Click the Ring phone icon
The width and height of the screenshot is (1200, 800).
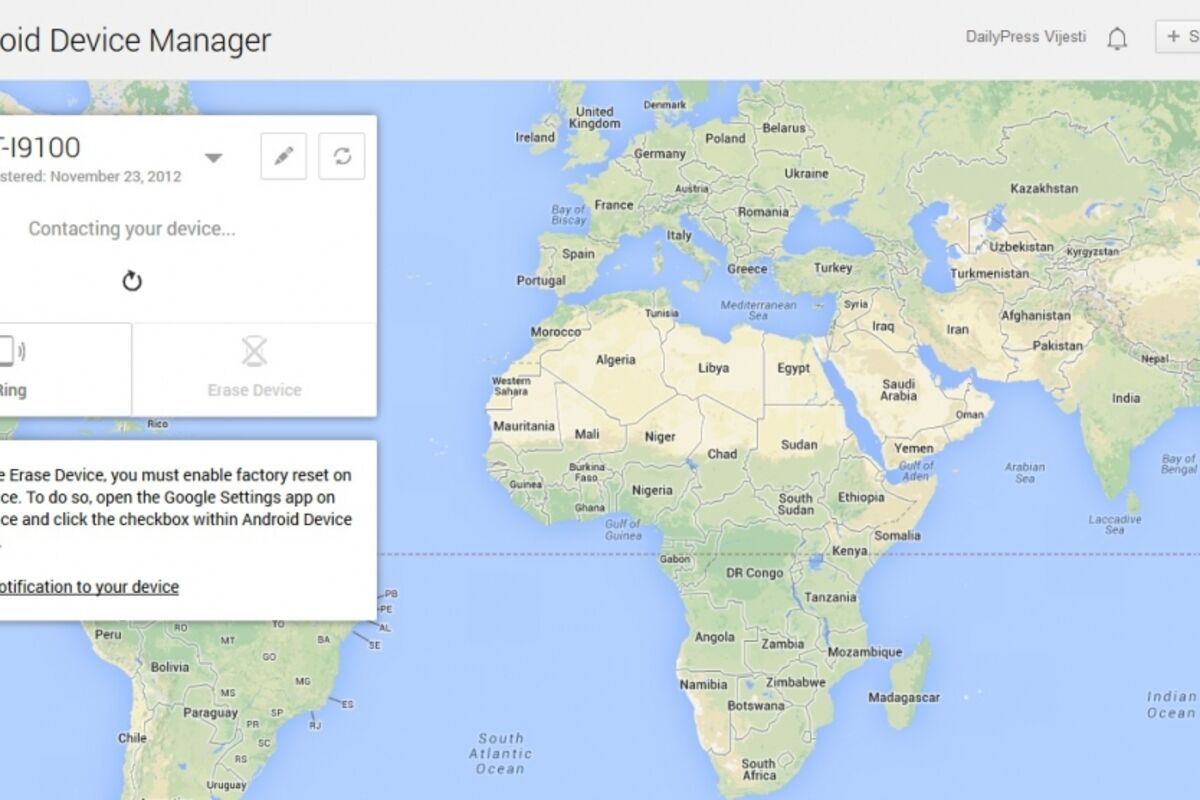point(9,351)
